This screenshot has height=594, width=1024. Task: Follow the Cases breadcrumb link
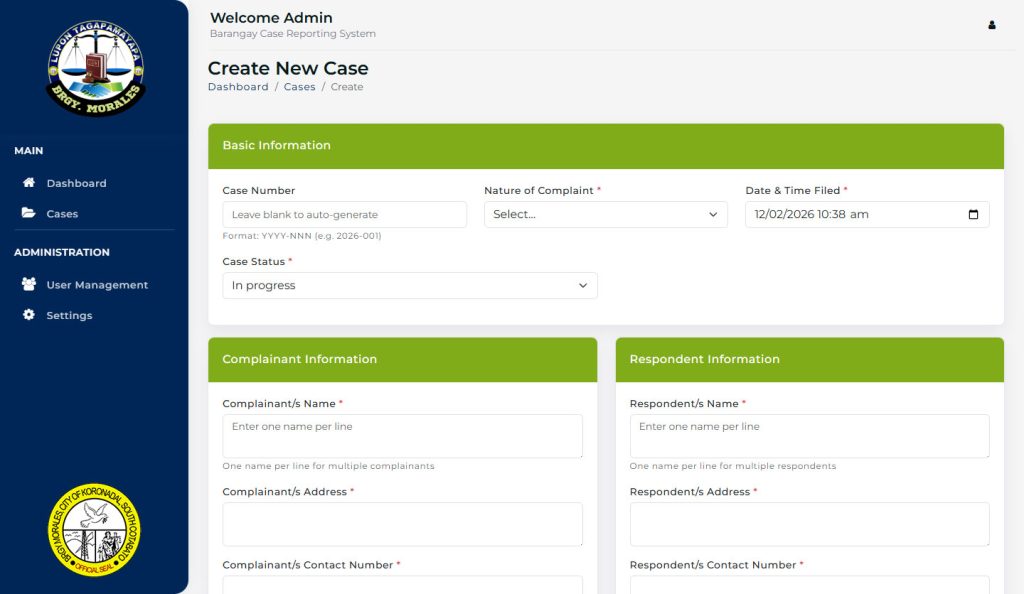pos(299,87)
